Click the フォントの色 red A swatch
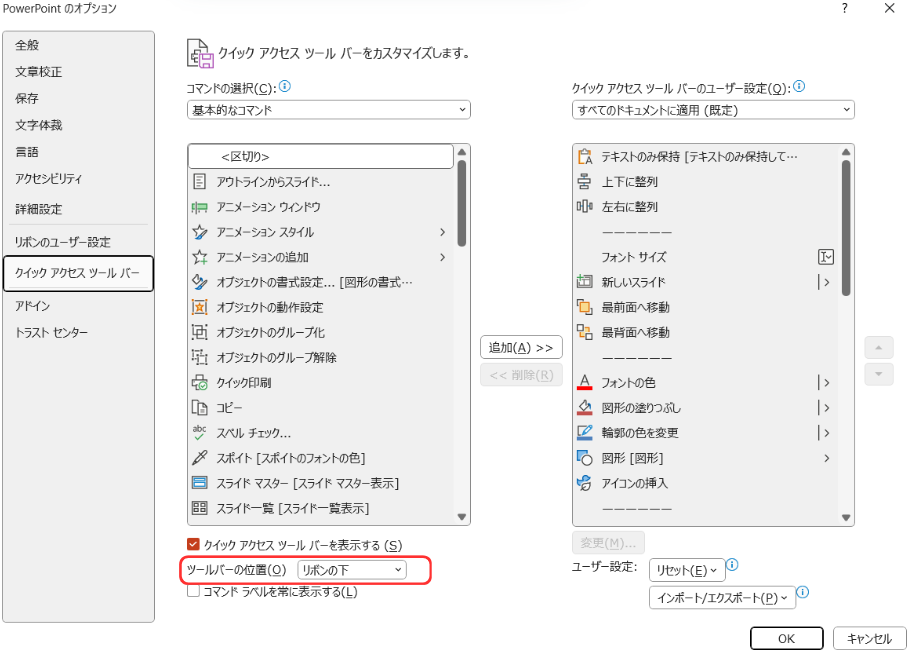Viewport: 916px width, 652px height. (585, 383)
